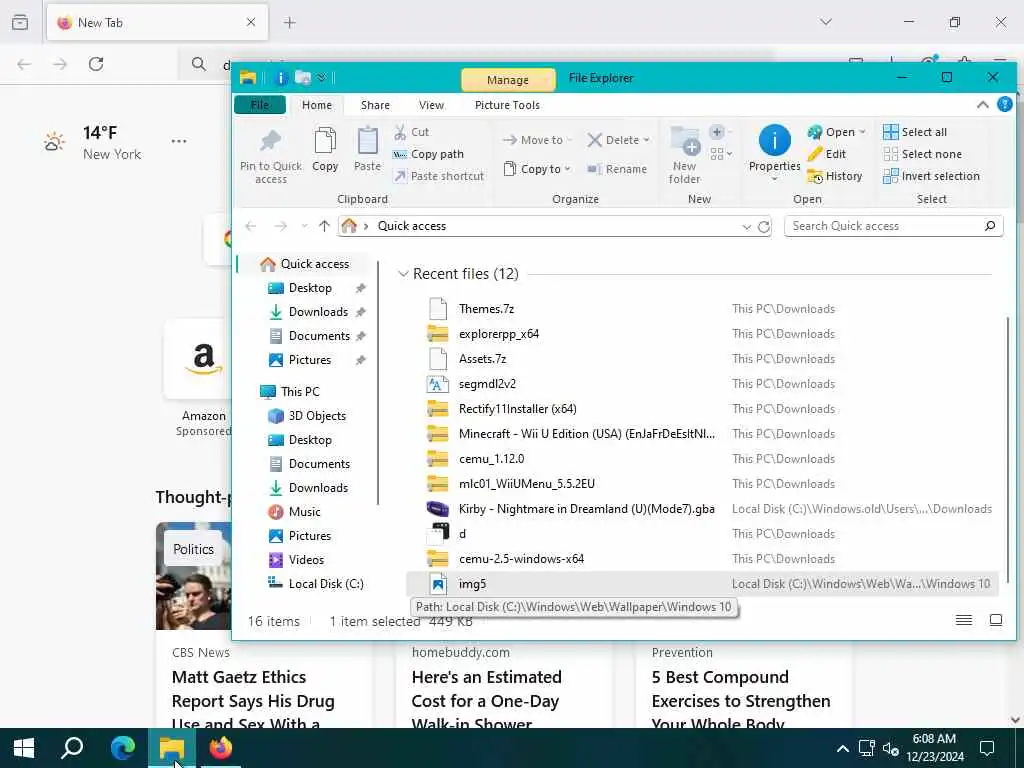Click taskbar Search magnifier
Image resolution: width=1024 pixels, height=768 pixels.
pyautogui.click(x=72, y=748)
